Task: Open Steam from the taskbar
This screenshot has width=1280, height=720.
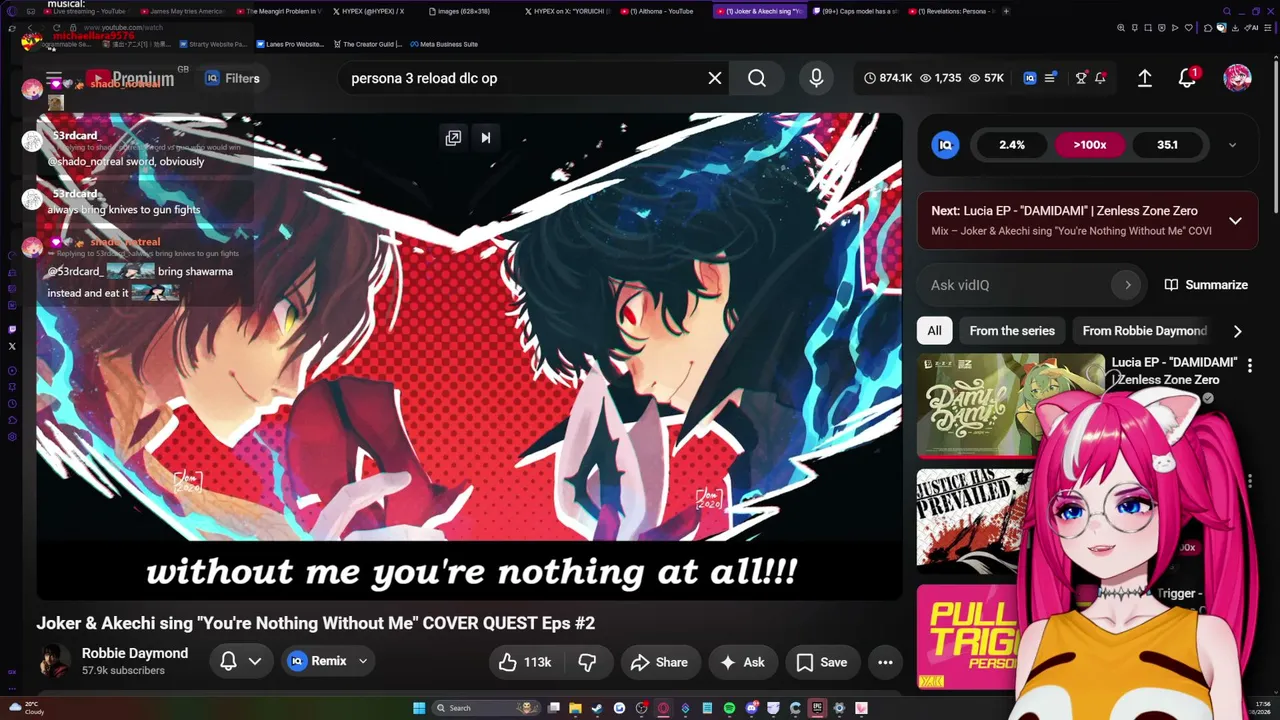Action: pyautogui.click(x=597, y=708)
